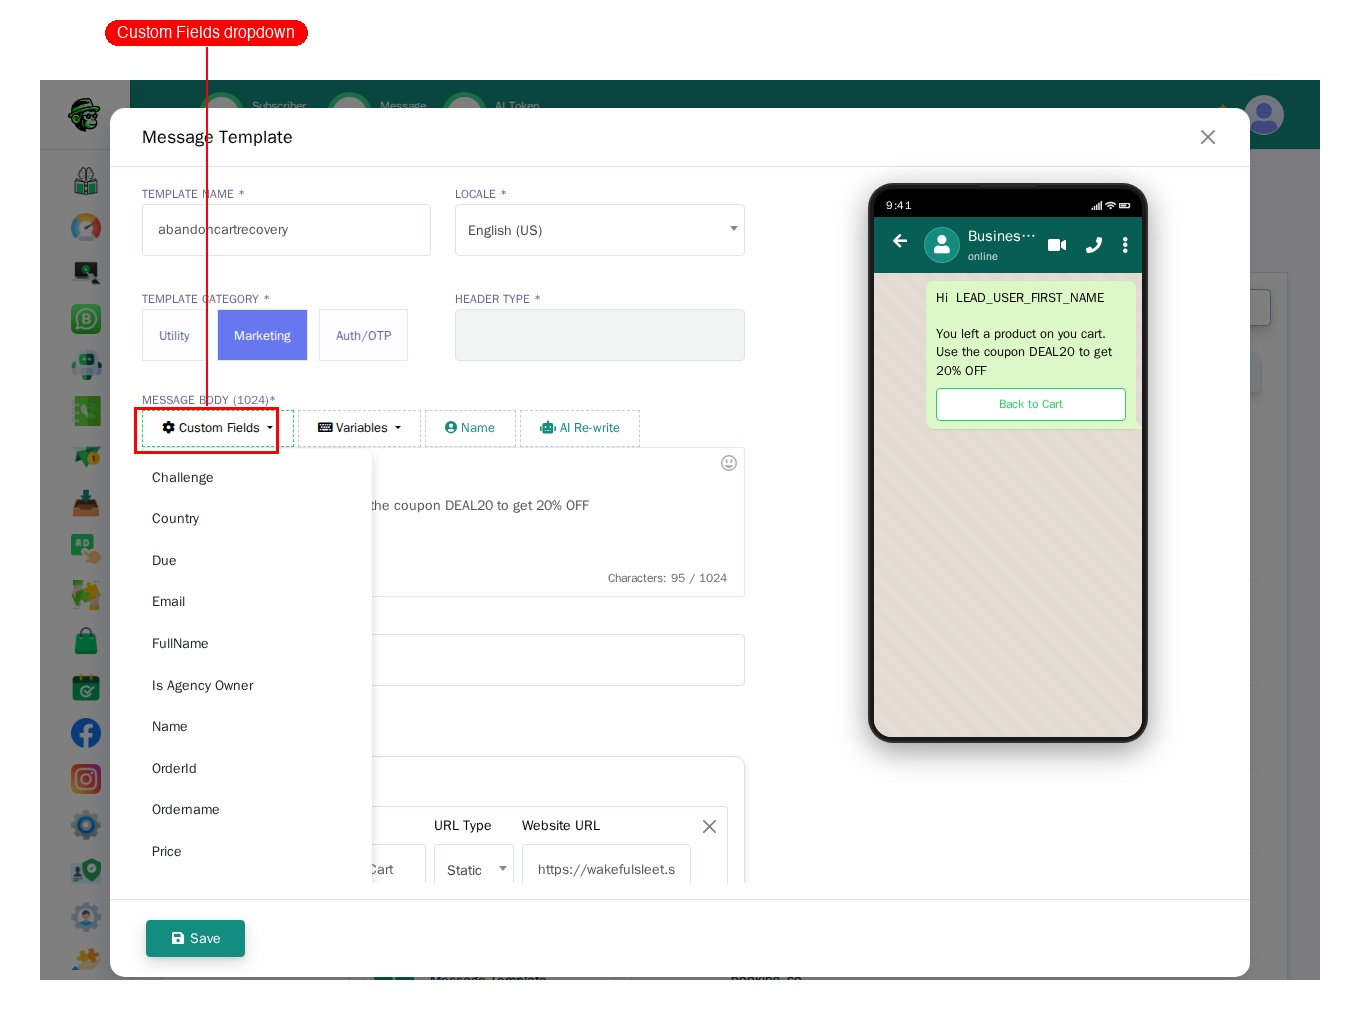Choose Price from custom fields list
The image size is (1370, 1020).
coord(167,852)
